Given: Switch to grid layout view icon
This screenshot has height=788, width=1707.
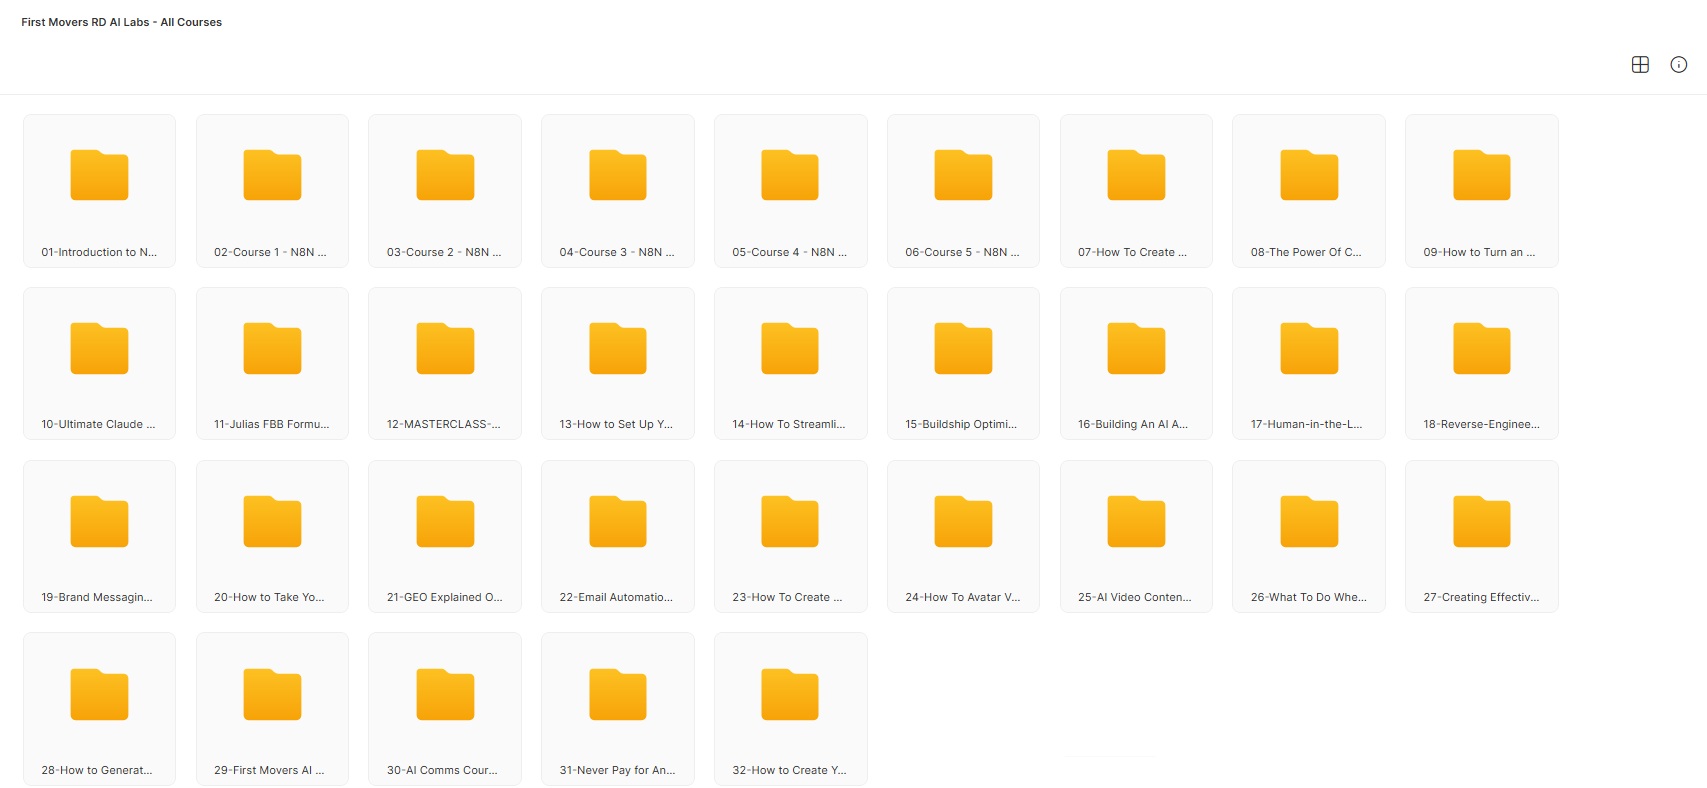Looking at the screenshot, I should pos(1640,65).
